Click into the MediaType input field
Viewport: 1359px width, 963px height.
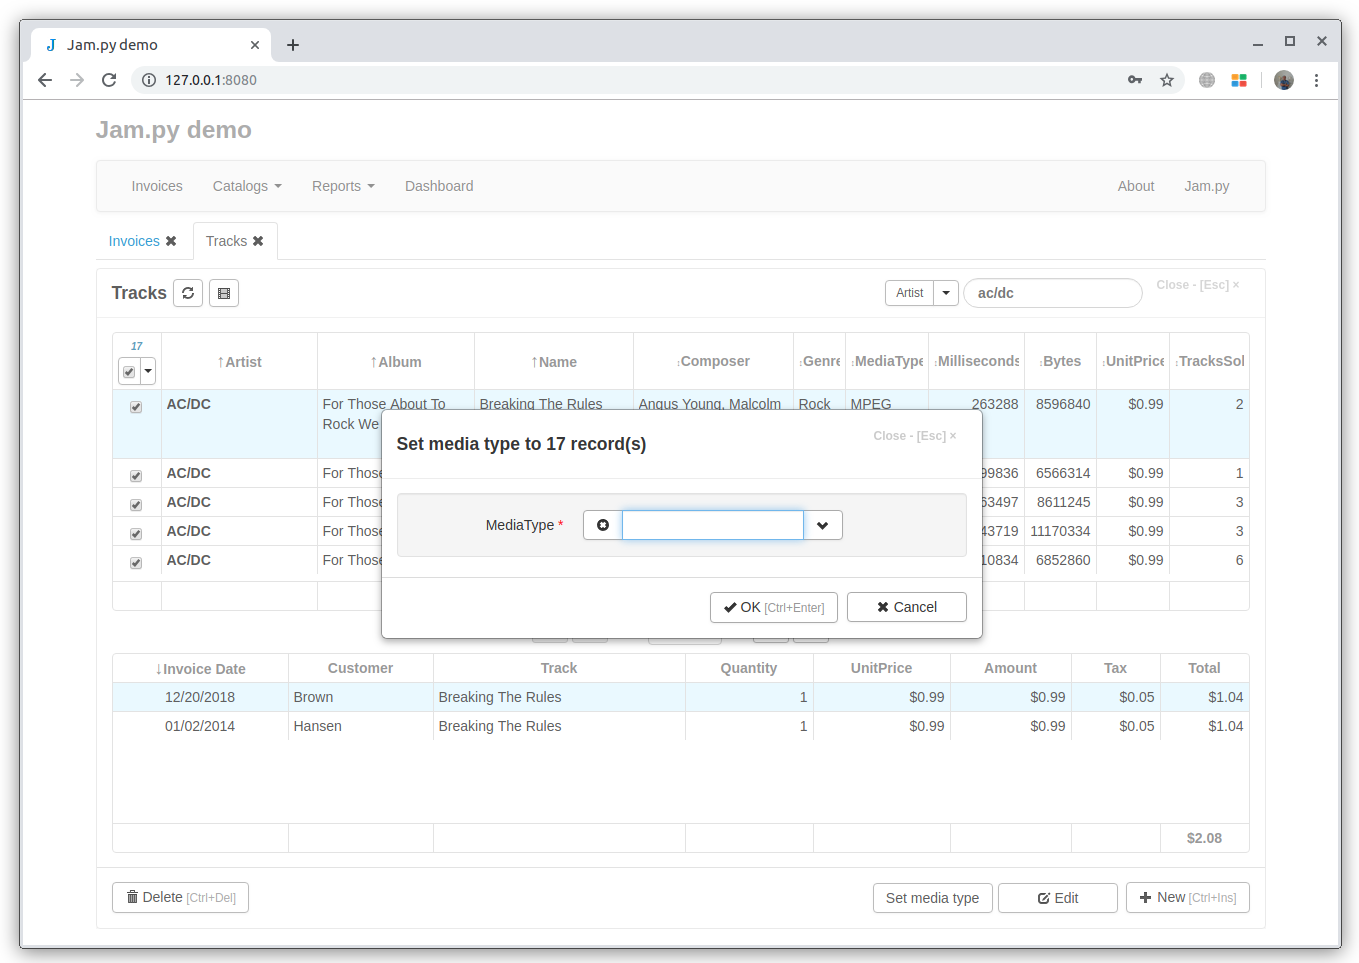pos(713,525)
